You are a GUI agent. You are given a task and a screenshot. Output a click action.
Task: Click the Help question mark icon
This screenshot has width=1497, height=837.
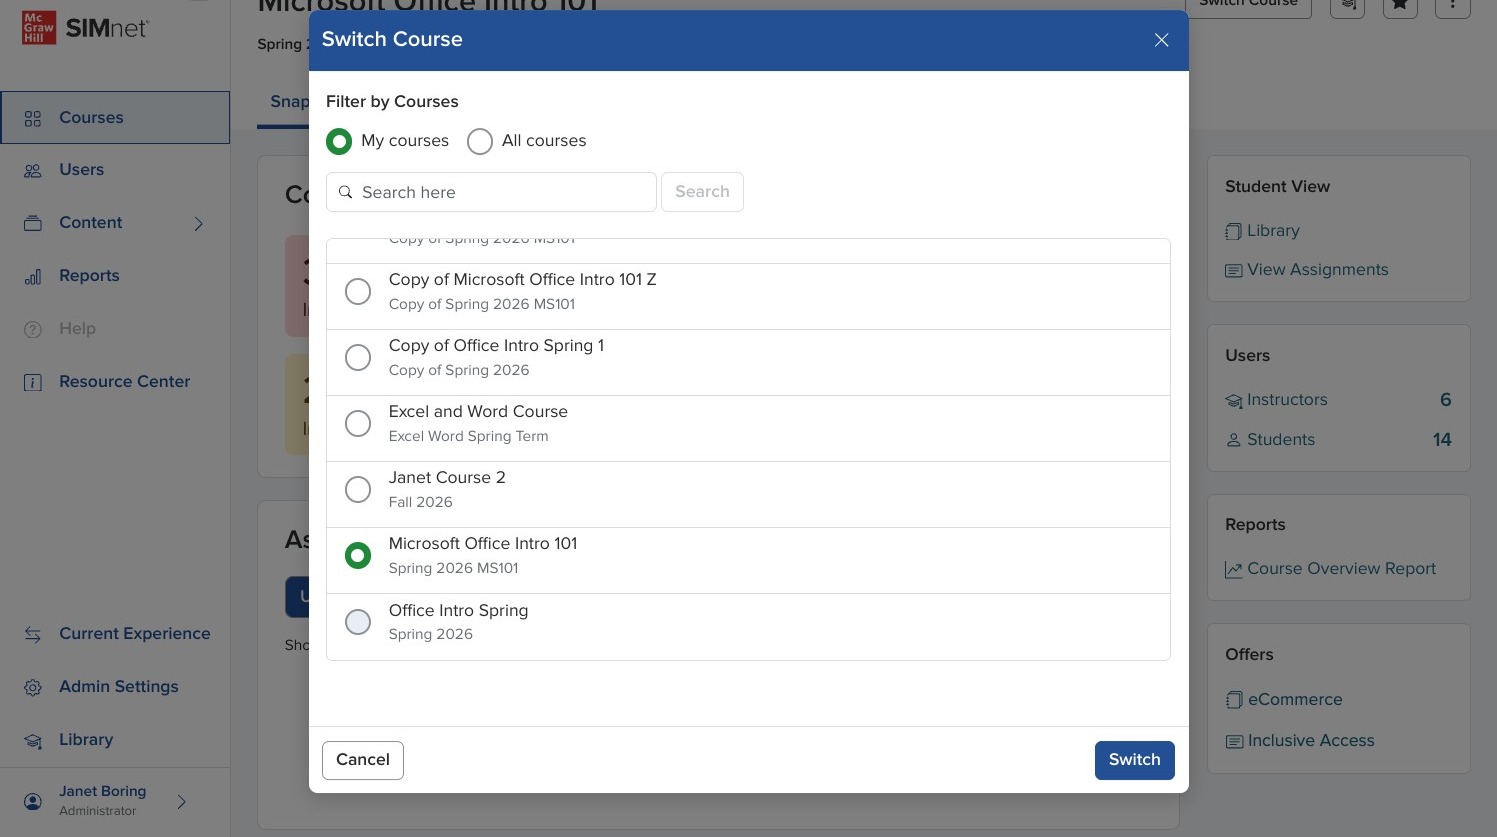pyautogui.click(x=33, y=329)
